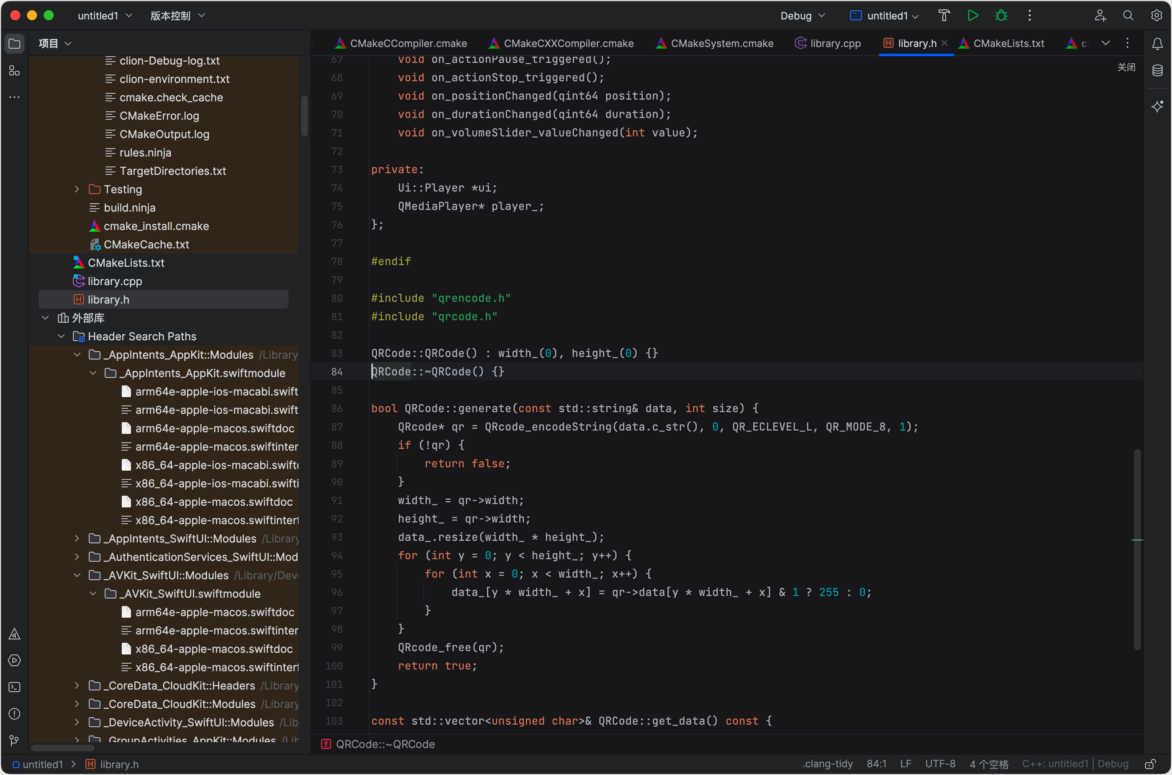
Task: Change UTF-8 file encoding
Action: tap(940, 764)
